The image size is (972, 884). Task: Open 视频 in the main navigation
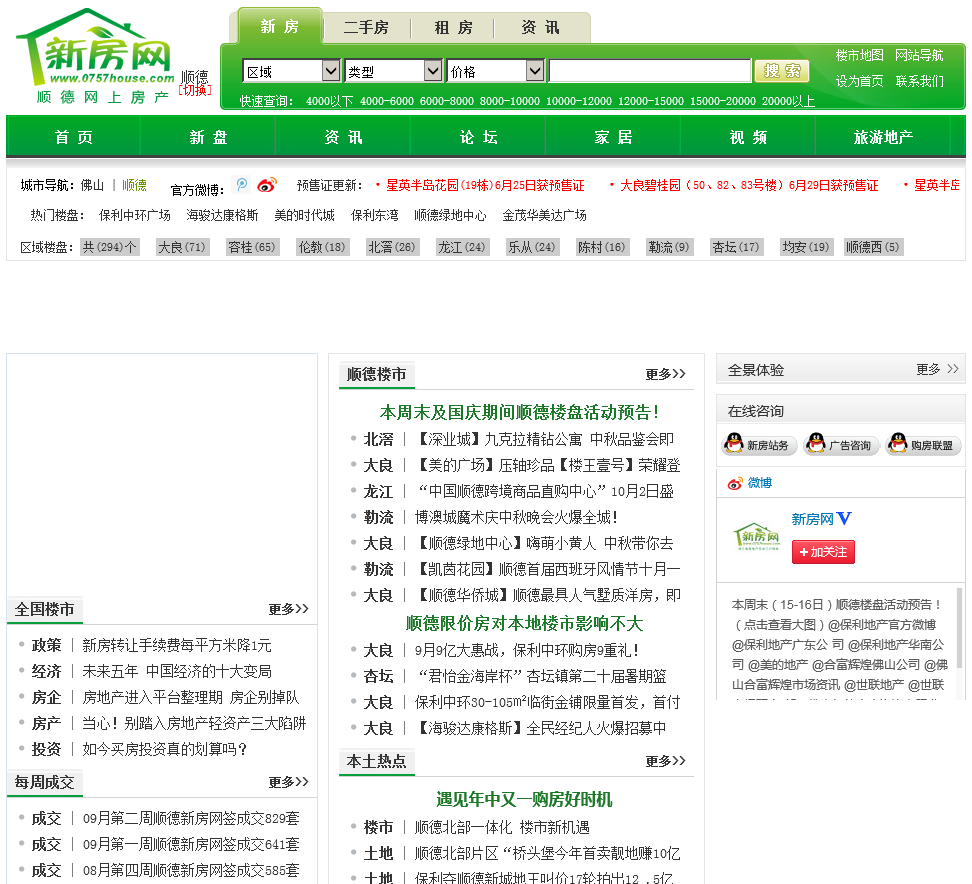[x=748, y=137]
